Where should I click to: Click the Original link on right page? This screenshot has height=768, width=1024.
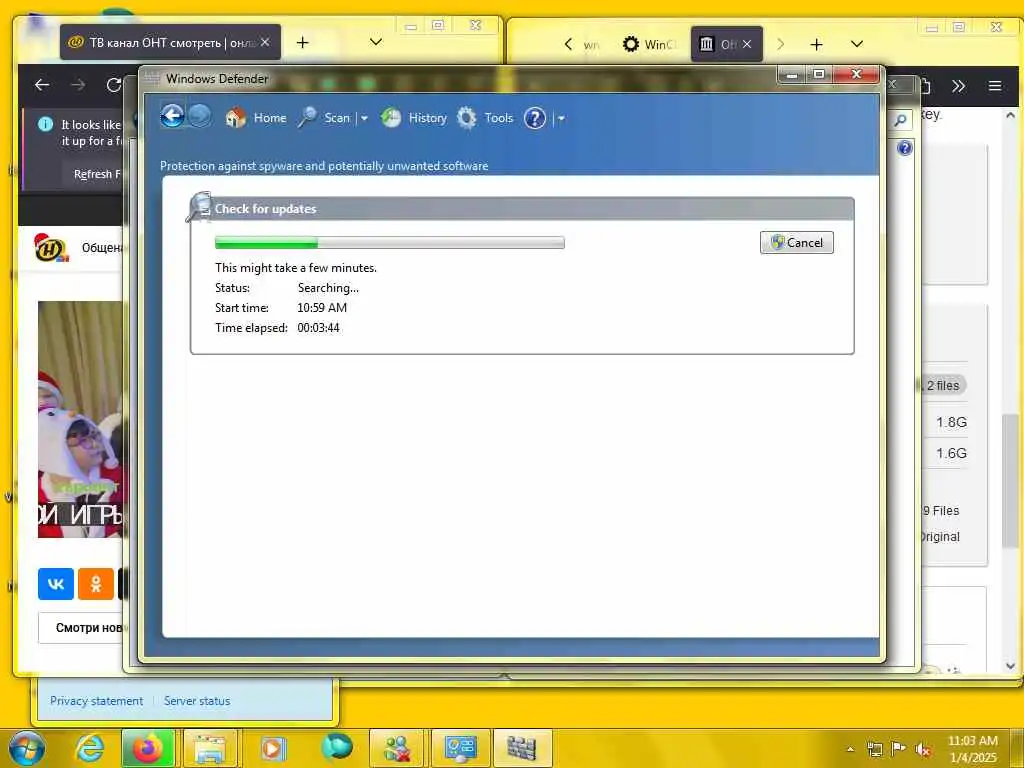coord(940,537)
